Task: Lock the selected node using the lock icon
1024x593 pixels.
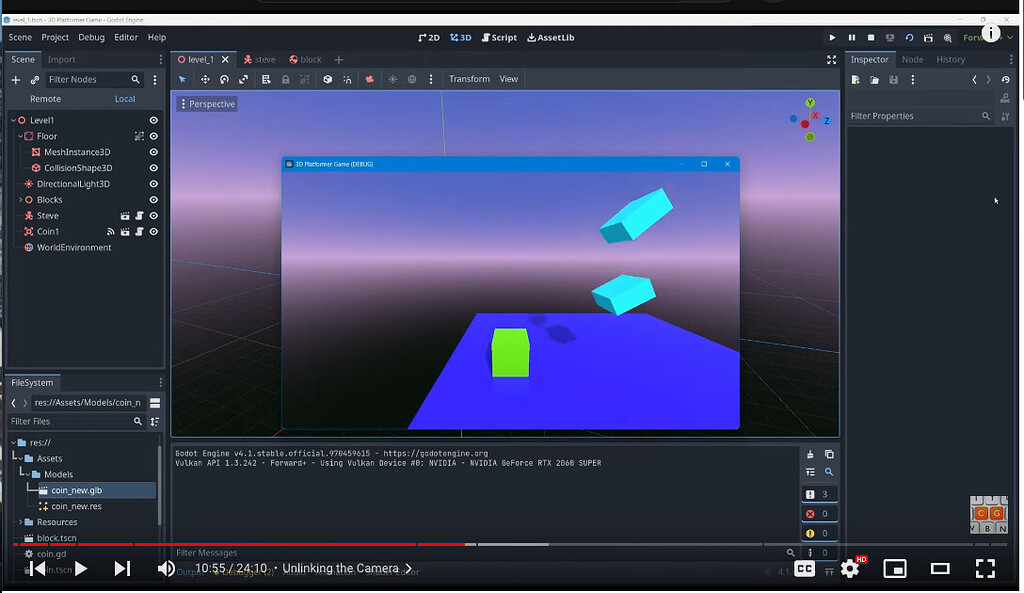Action: [x=284, y=79]
